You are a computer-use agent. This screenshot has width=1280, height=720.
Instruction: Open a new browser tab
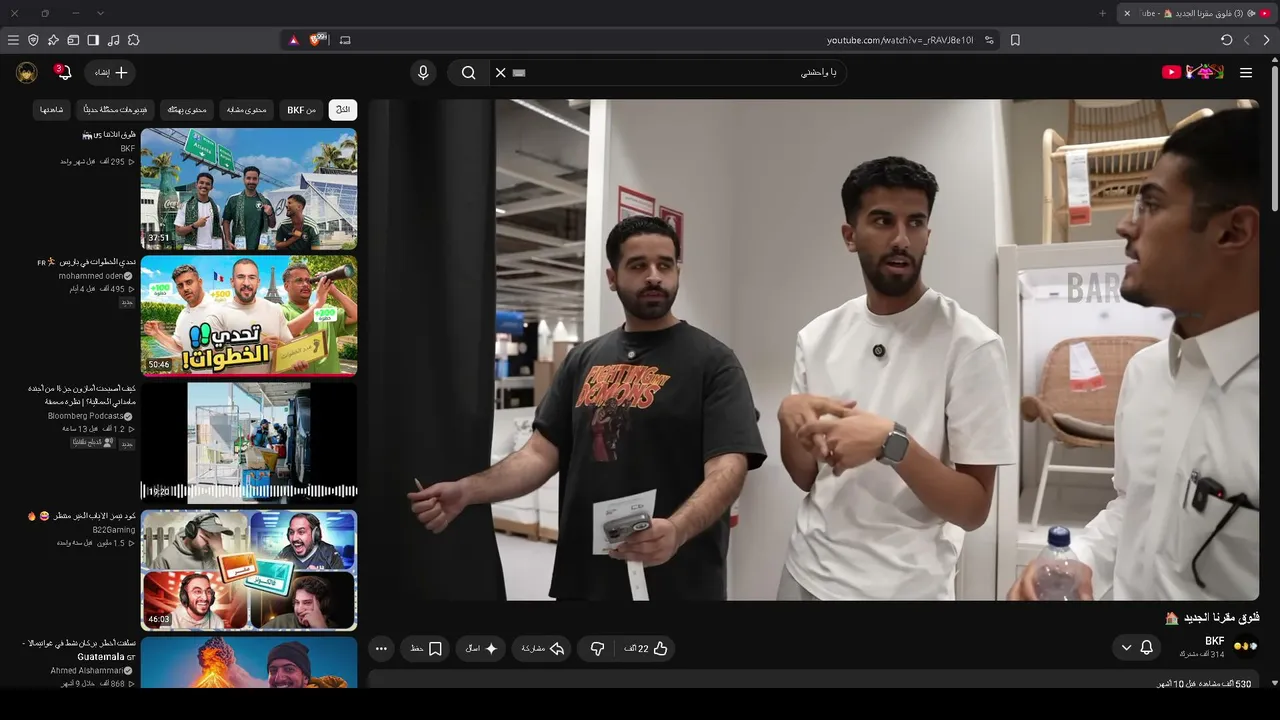click(1102, 13)
